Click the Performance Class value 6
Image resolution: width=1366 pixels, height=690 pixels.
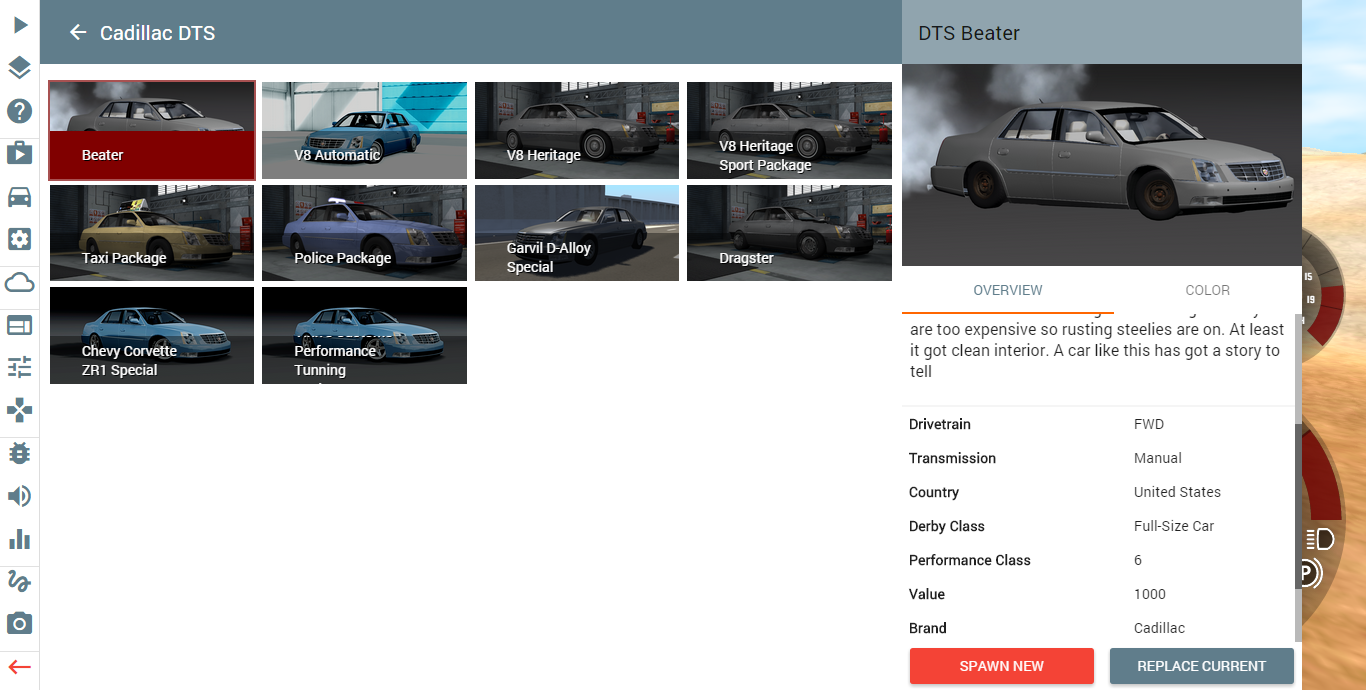pos(1138,560)
